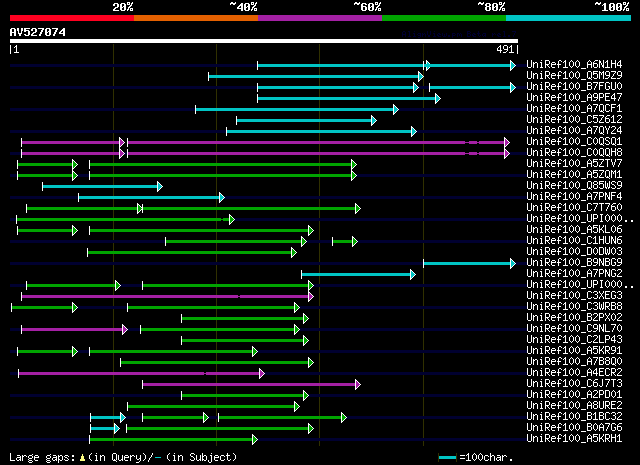Image resolution: width=640 pixels, height=465 pixels.
Task: Select the UniRef100_C2LP43 label
Action: pyautogui.click(x=574, y=340)
